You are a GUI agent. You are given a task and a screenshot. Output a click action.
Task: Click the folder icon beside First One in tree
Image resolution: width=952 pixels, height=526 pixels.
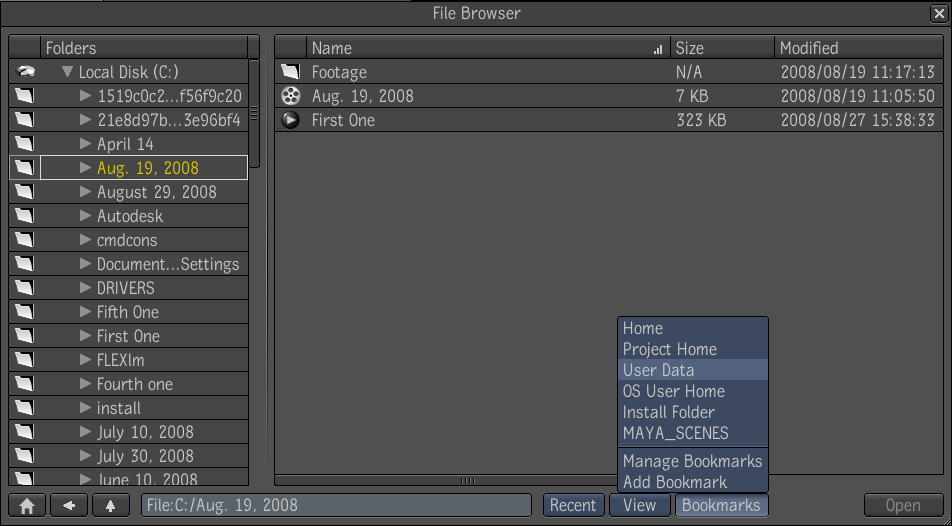[x=24, y=336]
